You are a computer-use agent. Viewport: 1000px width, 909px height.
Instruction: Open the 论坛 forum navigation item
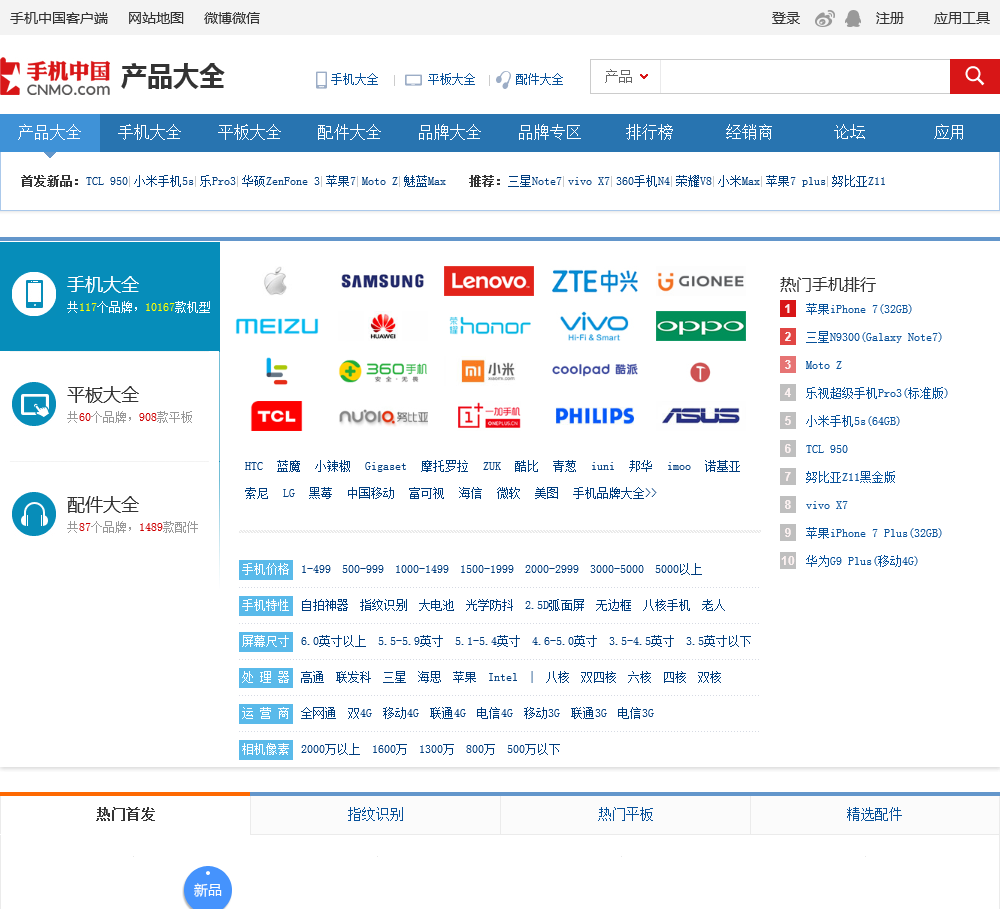(849, 133)
